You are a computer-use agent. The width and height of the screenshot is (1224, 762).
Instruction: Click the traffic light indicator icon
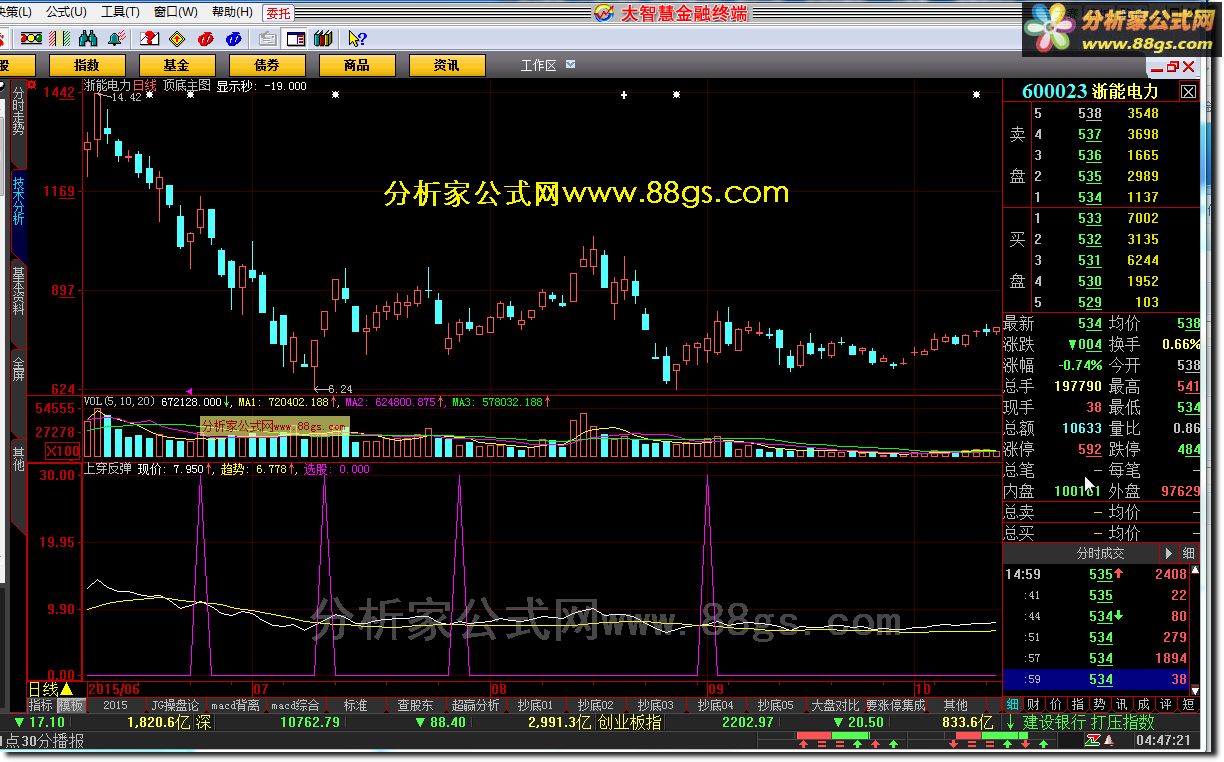pos(31,39)
